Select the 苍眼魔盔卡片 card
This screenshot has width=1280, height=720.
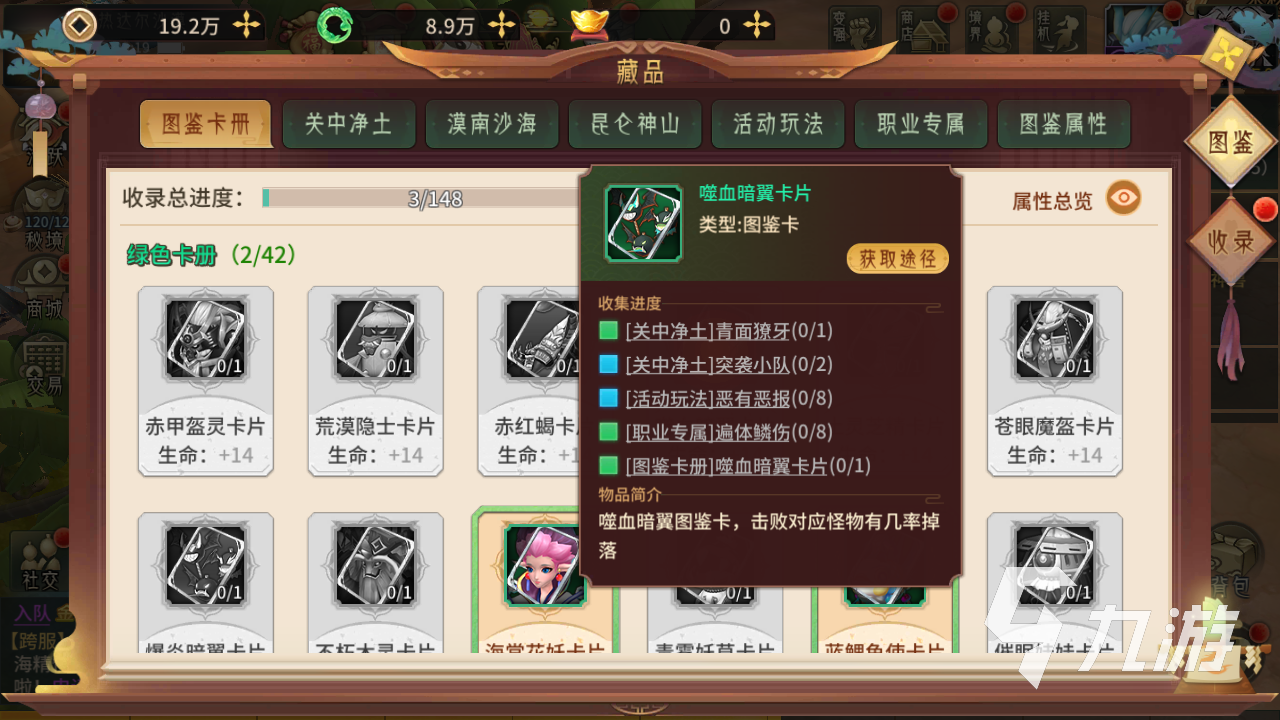[1054, 381]
